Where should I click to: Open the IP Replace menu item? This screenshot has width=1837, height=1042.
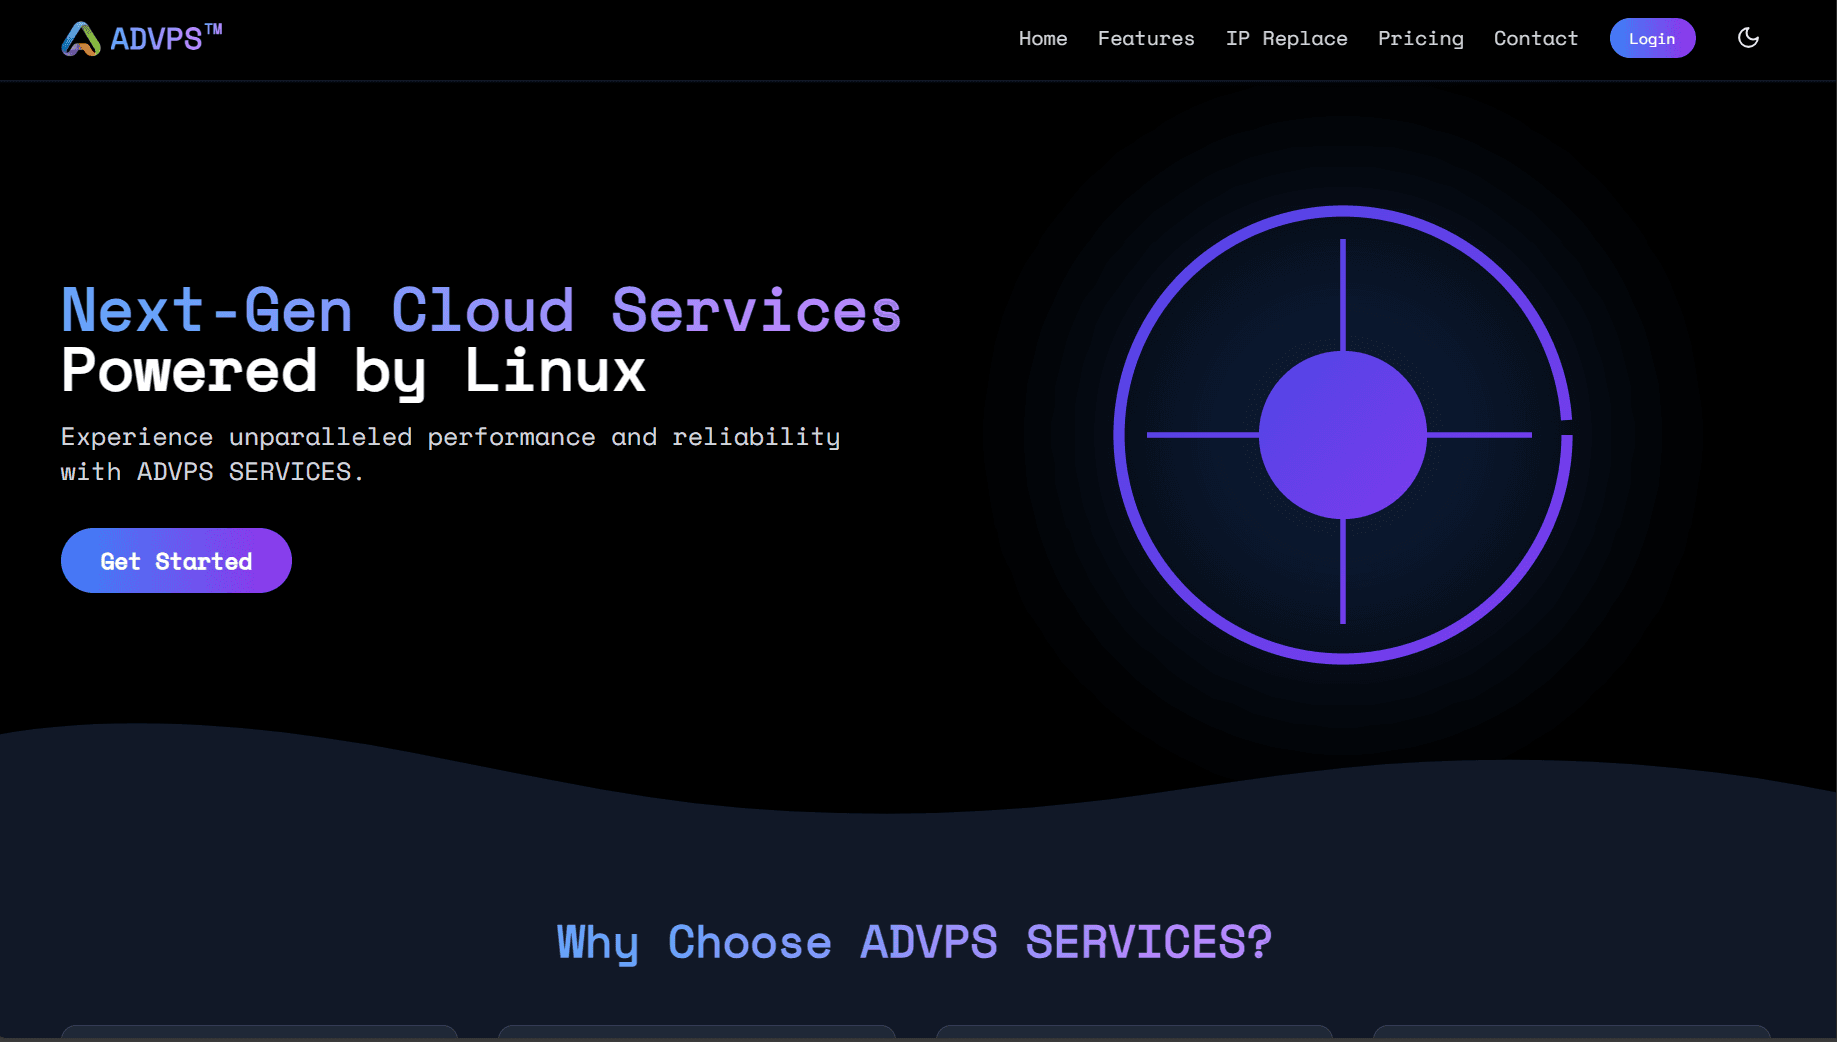(x=1287, y=38)
